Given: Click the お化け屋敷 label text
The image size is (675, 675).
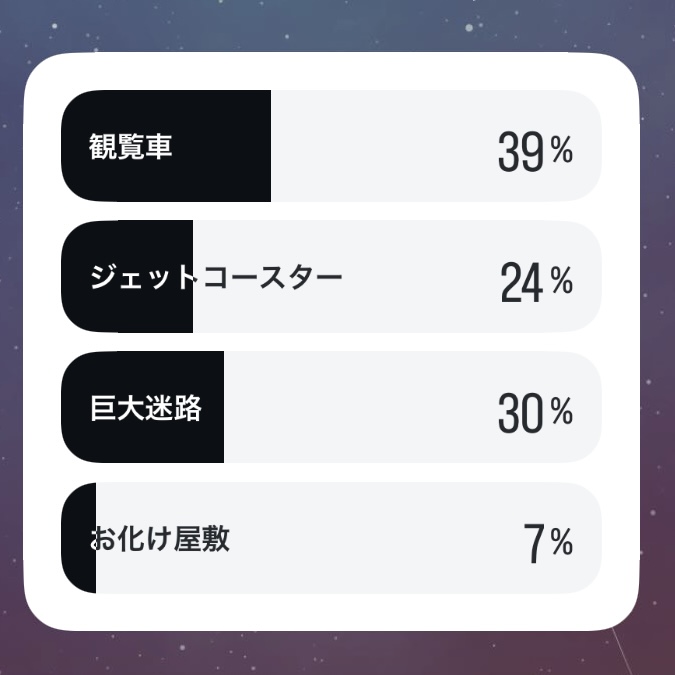Looking at the screenshot, I should coord(160,539).
